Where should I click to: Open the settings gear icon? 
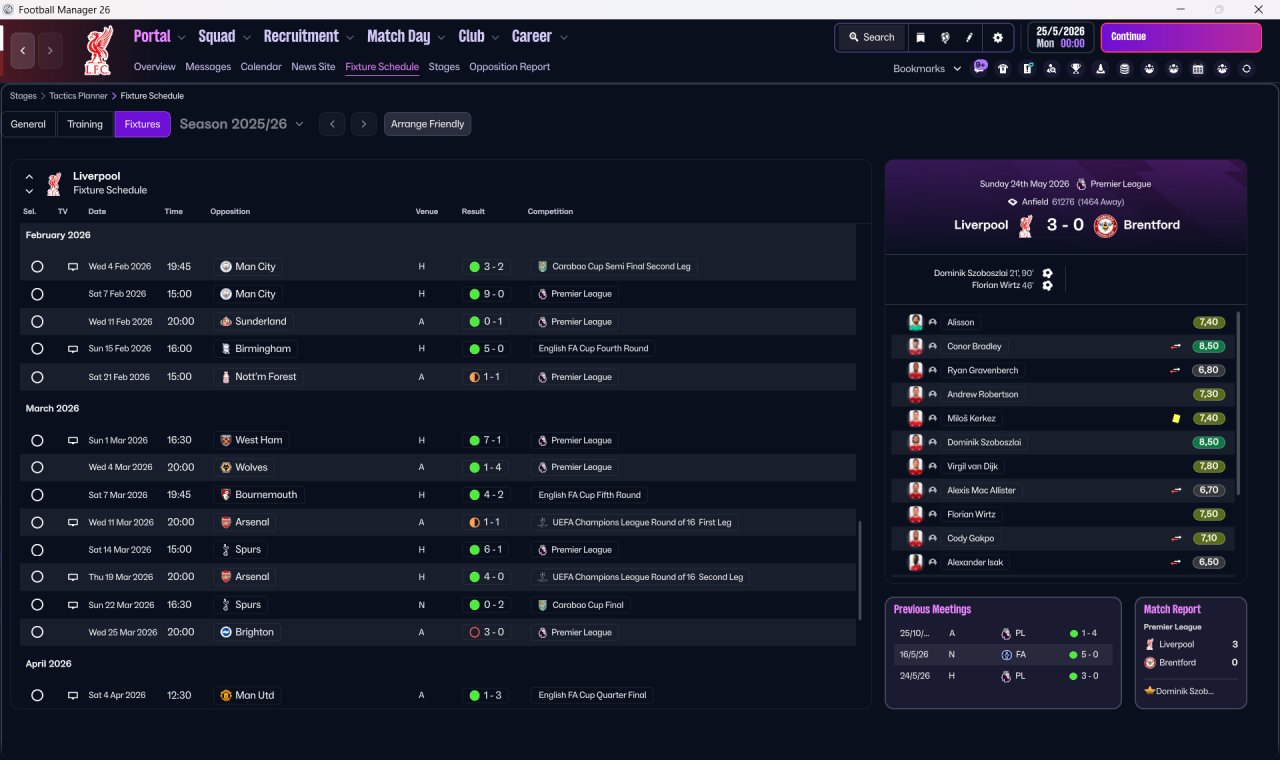pyautogui.click(x=997, y=38)
